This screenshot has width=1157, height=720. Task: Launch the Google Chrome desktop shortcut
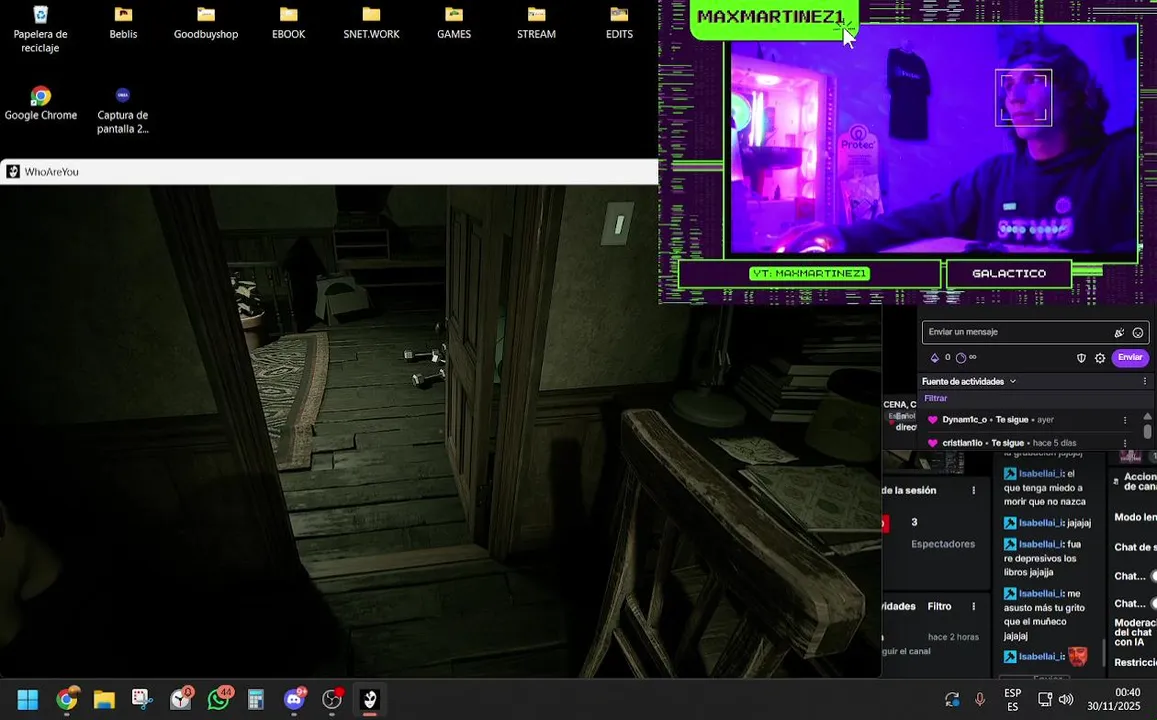coord(41,103)
